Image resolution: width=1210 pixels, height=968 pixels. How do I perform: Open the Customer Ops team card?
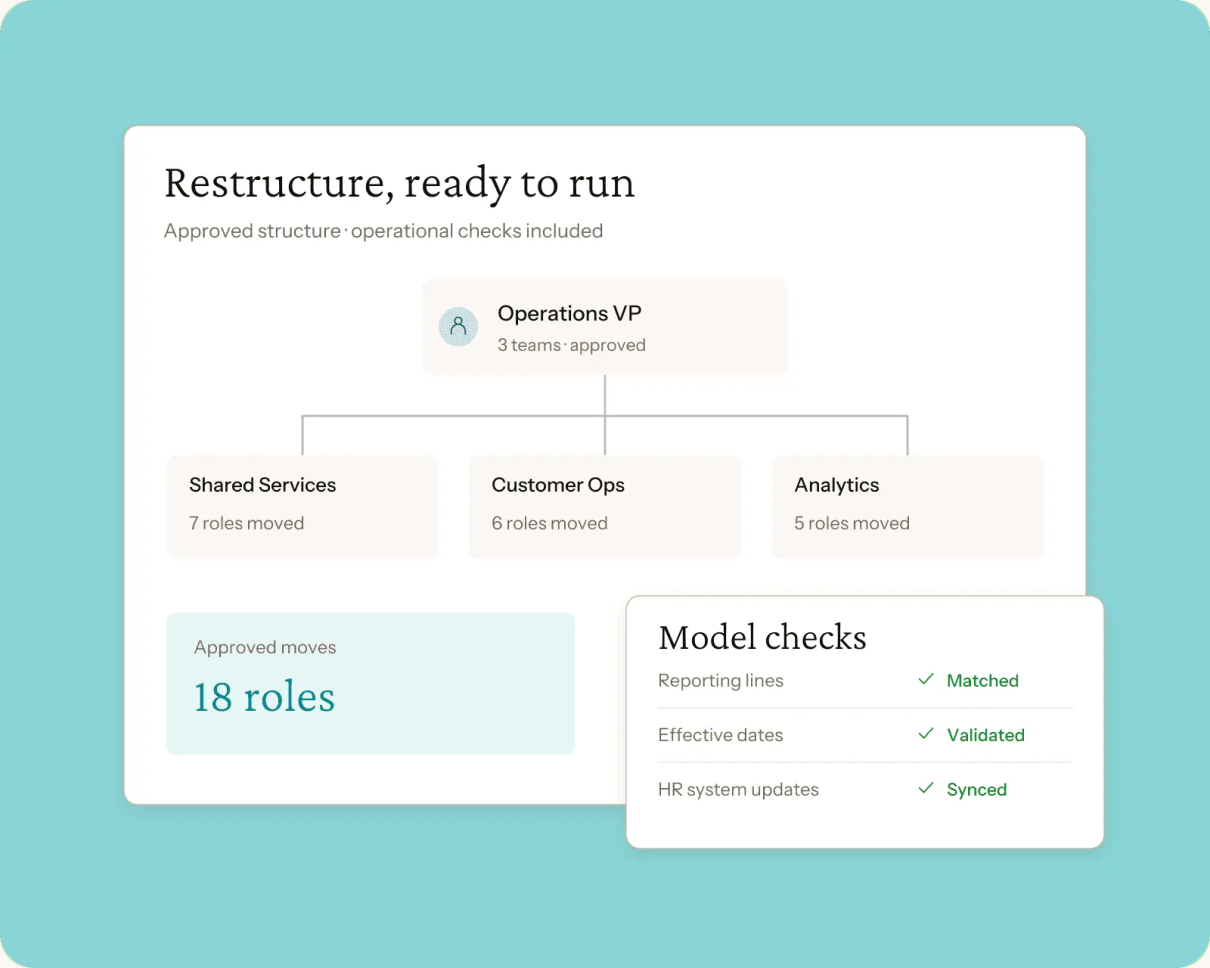[605, 506]
